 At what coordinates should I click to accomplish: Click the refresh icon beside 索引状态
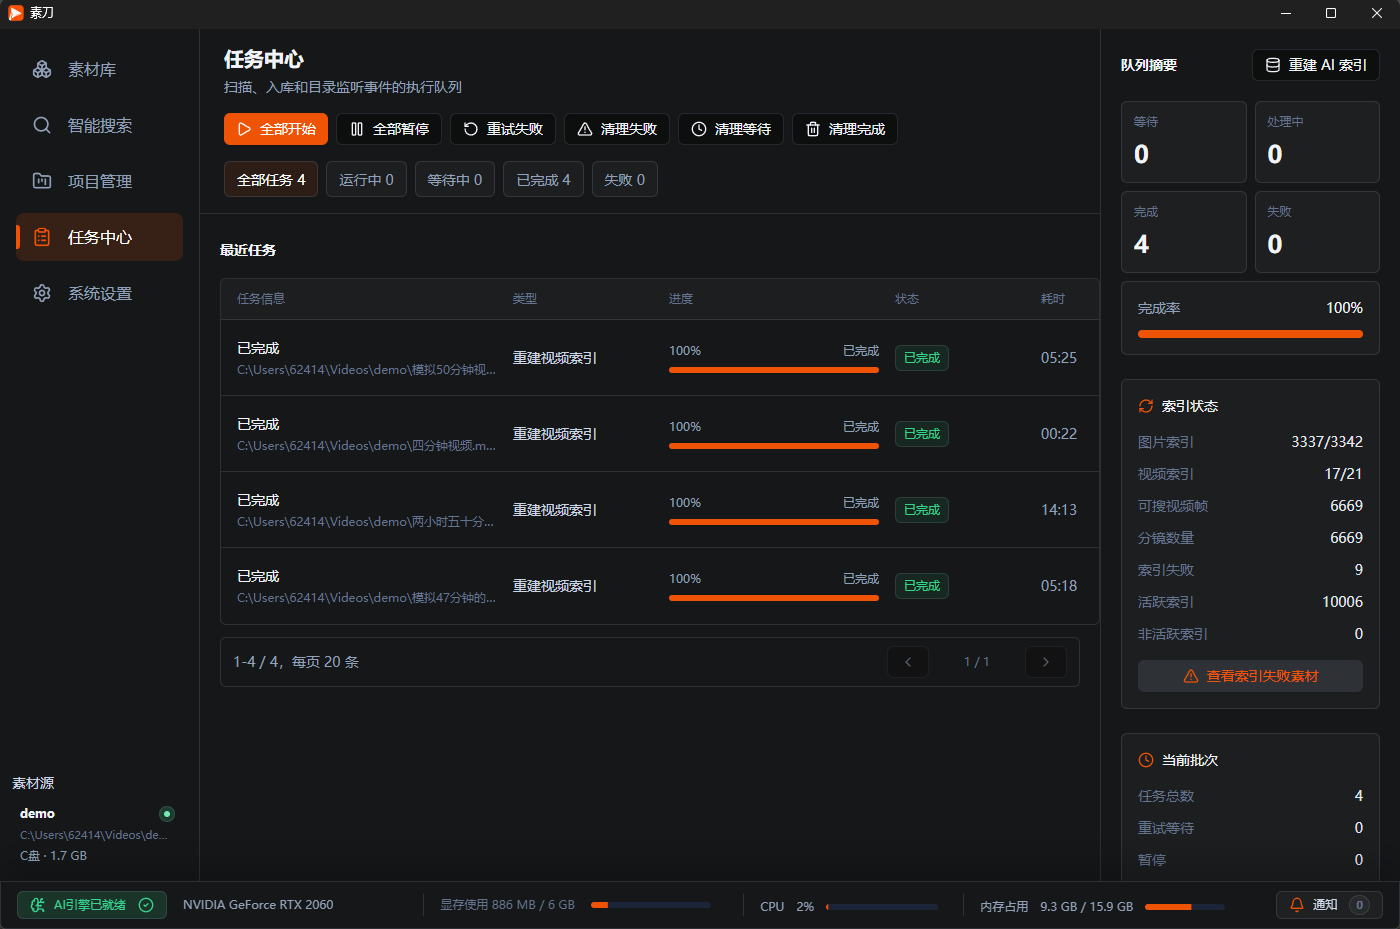[1146, 406]
